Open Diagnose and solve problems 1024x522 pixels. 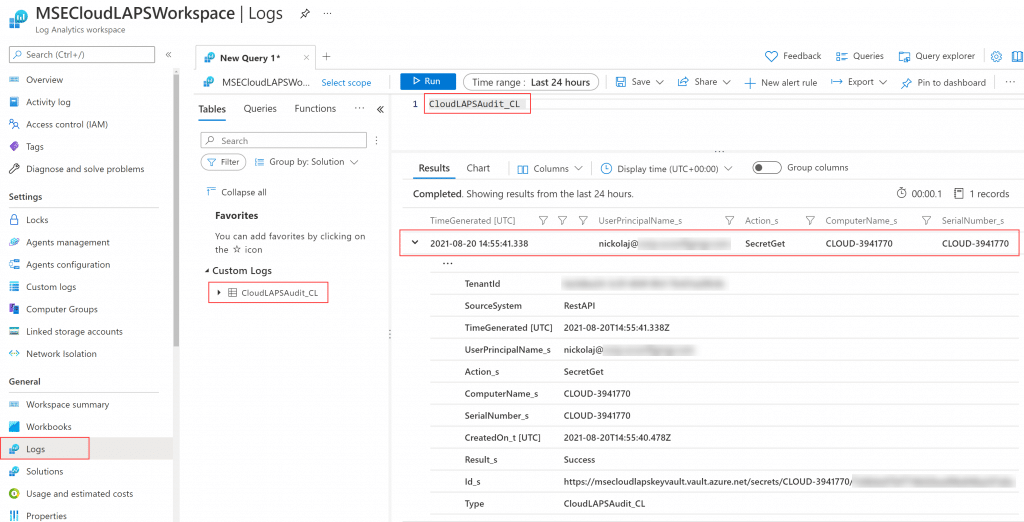85,169
